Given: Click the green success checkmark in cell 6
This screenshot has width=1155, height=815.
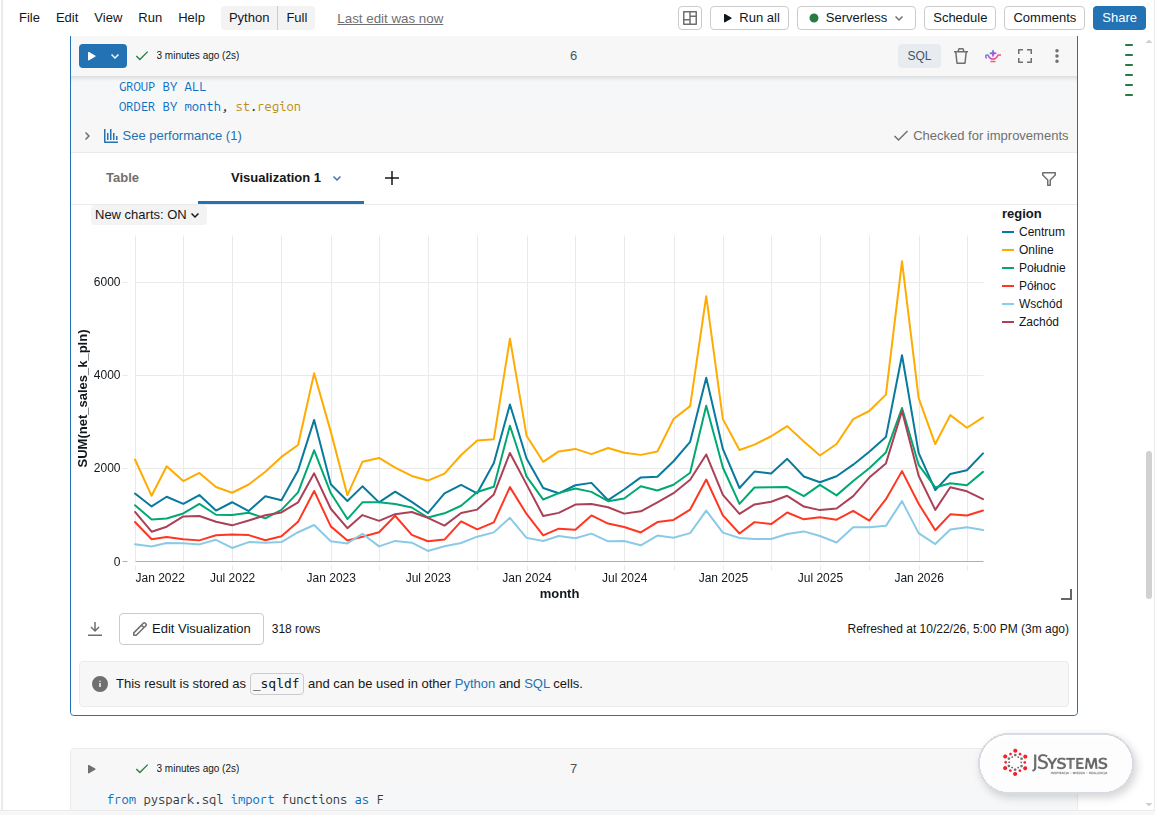Looking at the screenshot, I should click(142, 55).
